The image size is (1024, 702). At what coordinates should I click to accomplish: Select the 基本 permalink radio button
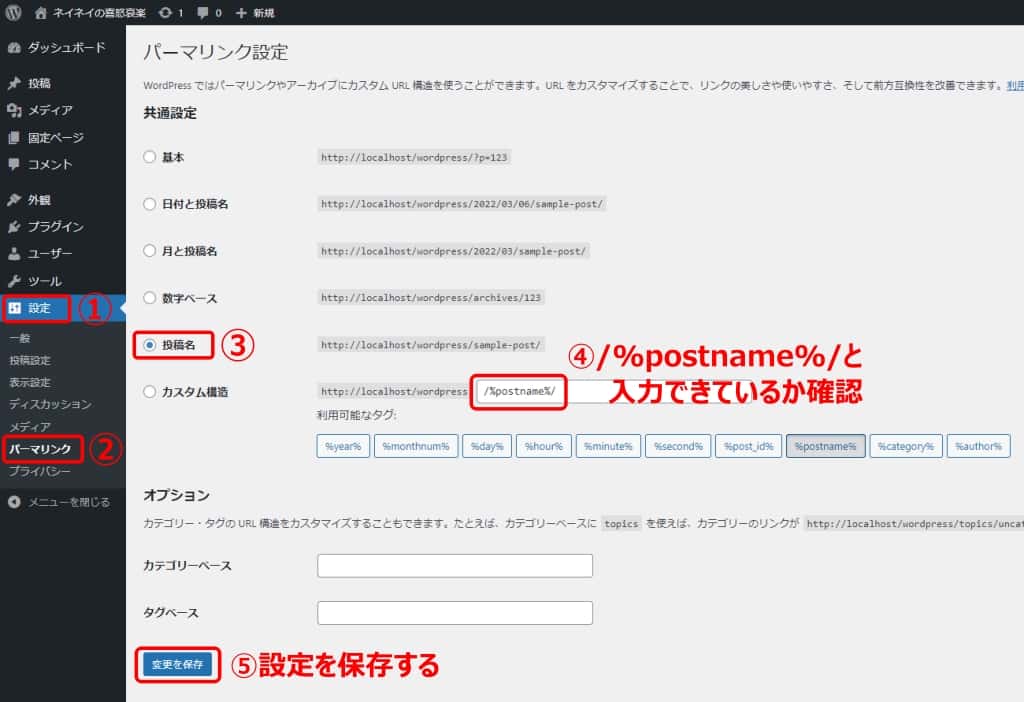pos(150,157)
